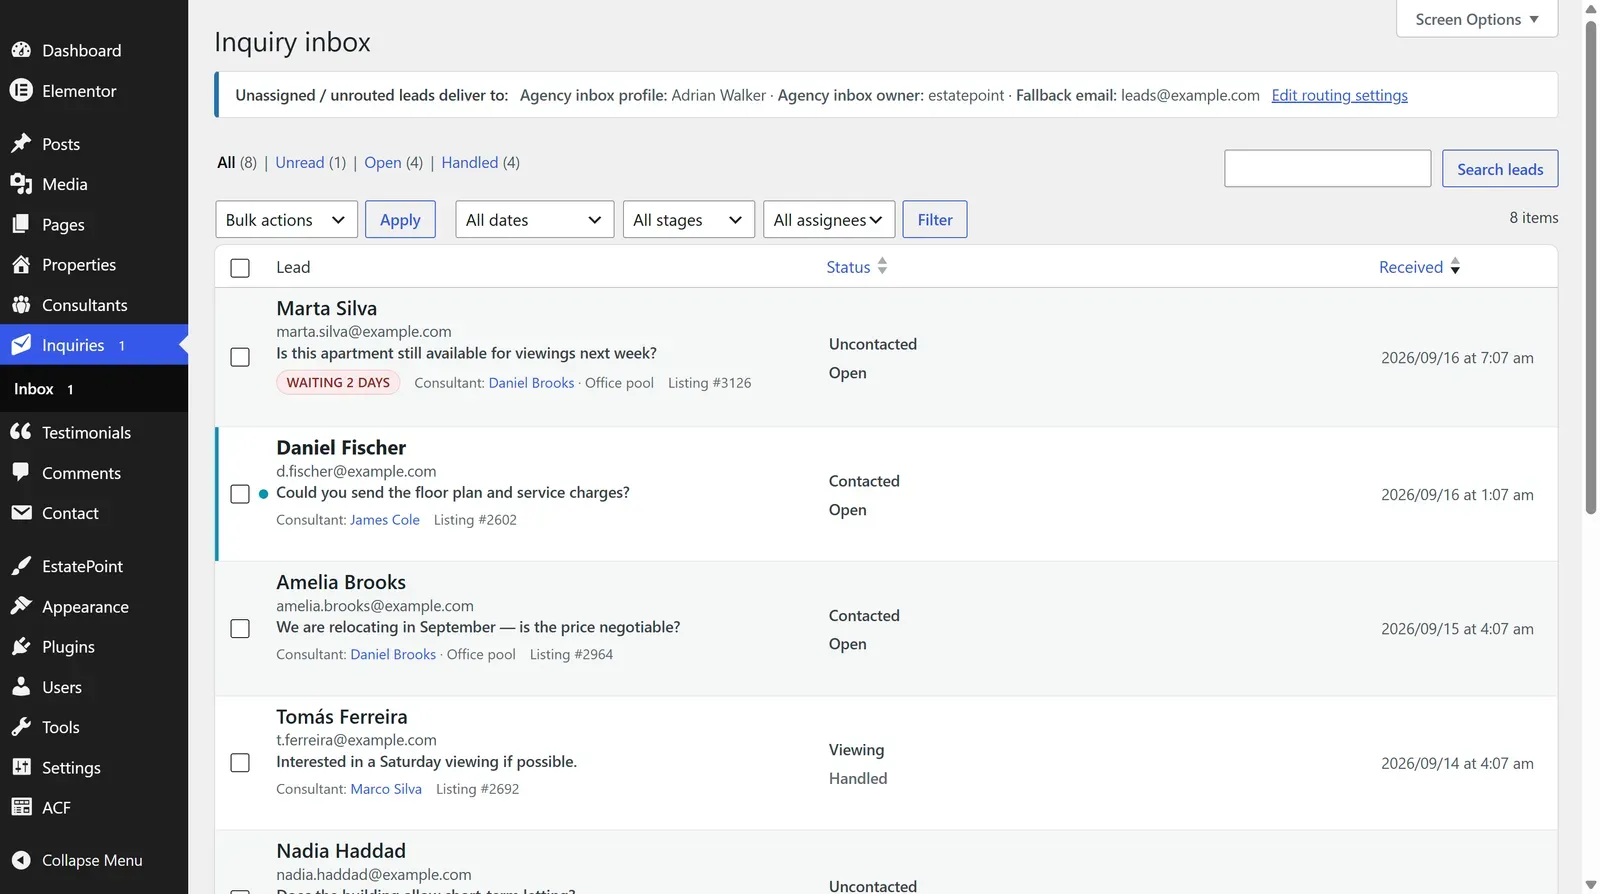1600x894 pixels.
Task: Click the Marta Silva lead name
Action: (x=327, y=308)
